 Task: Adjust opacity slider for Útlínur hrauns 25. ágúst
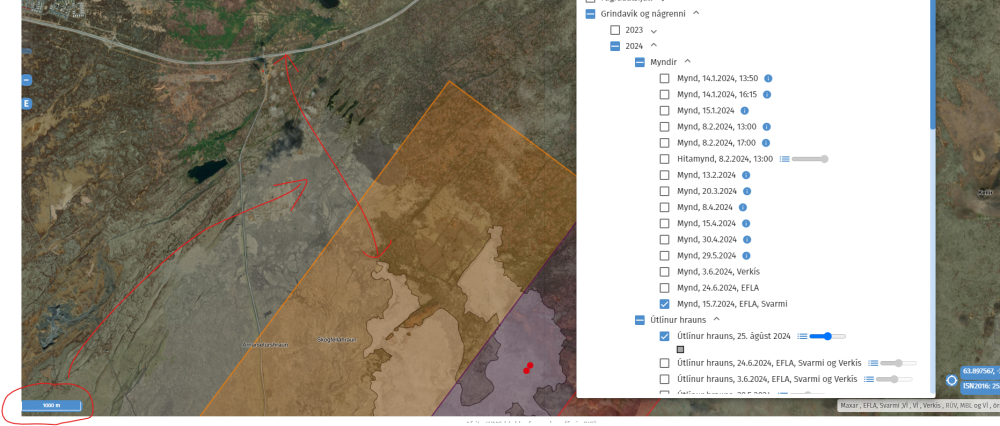pyautogui.click(x=826, y=336)
